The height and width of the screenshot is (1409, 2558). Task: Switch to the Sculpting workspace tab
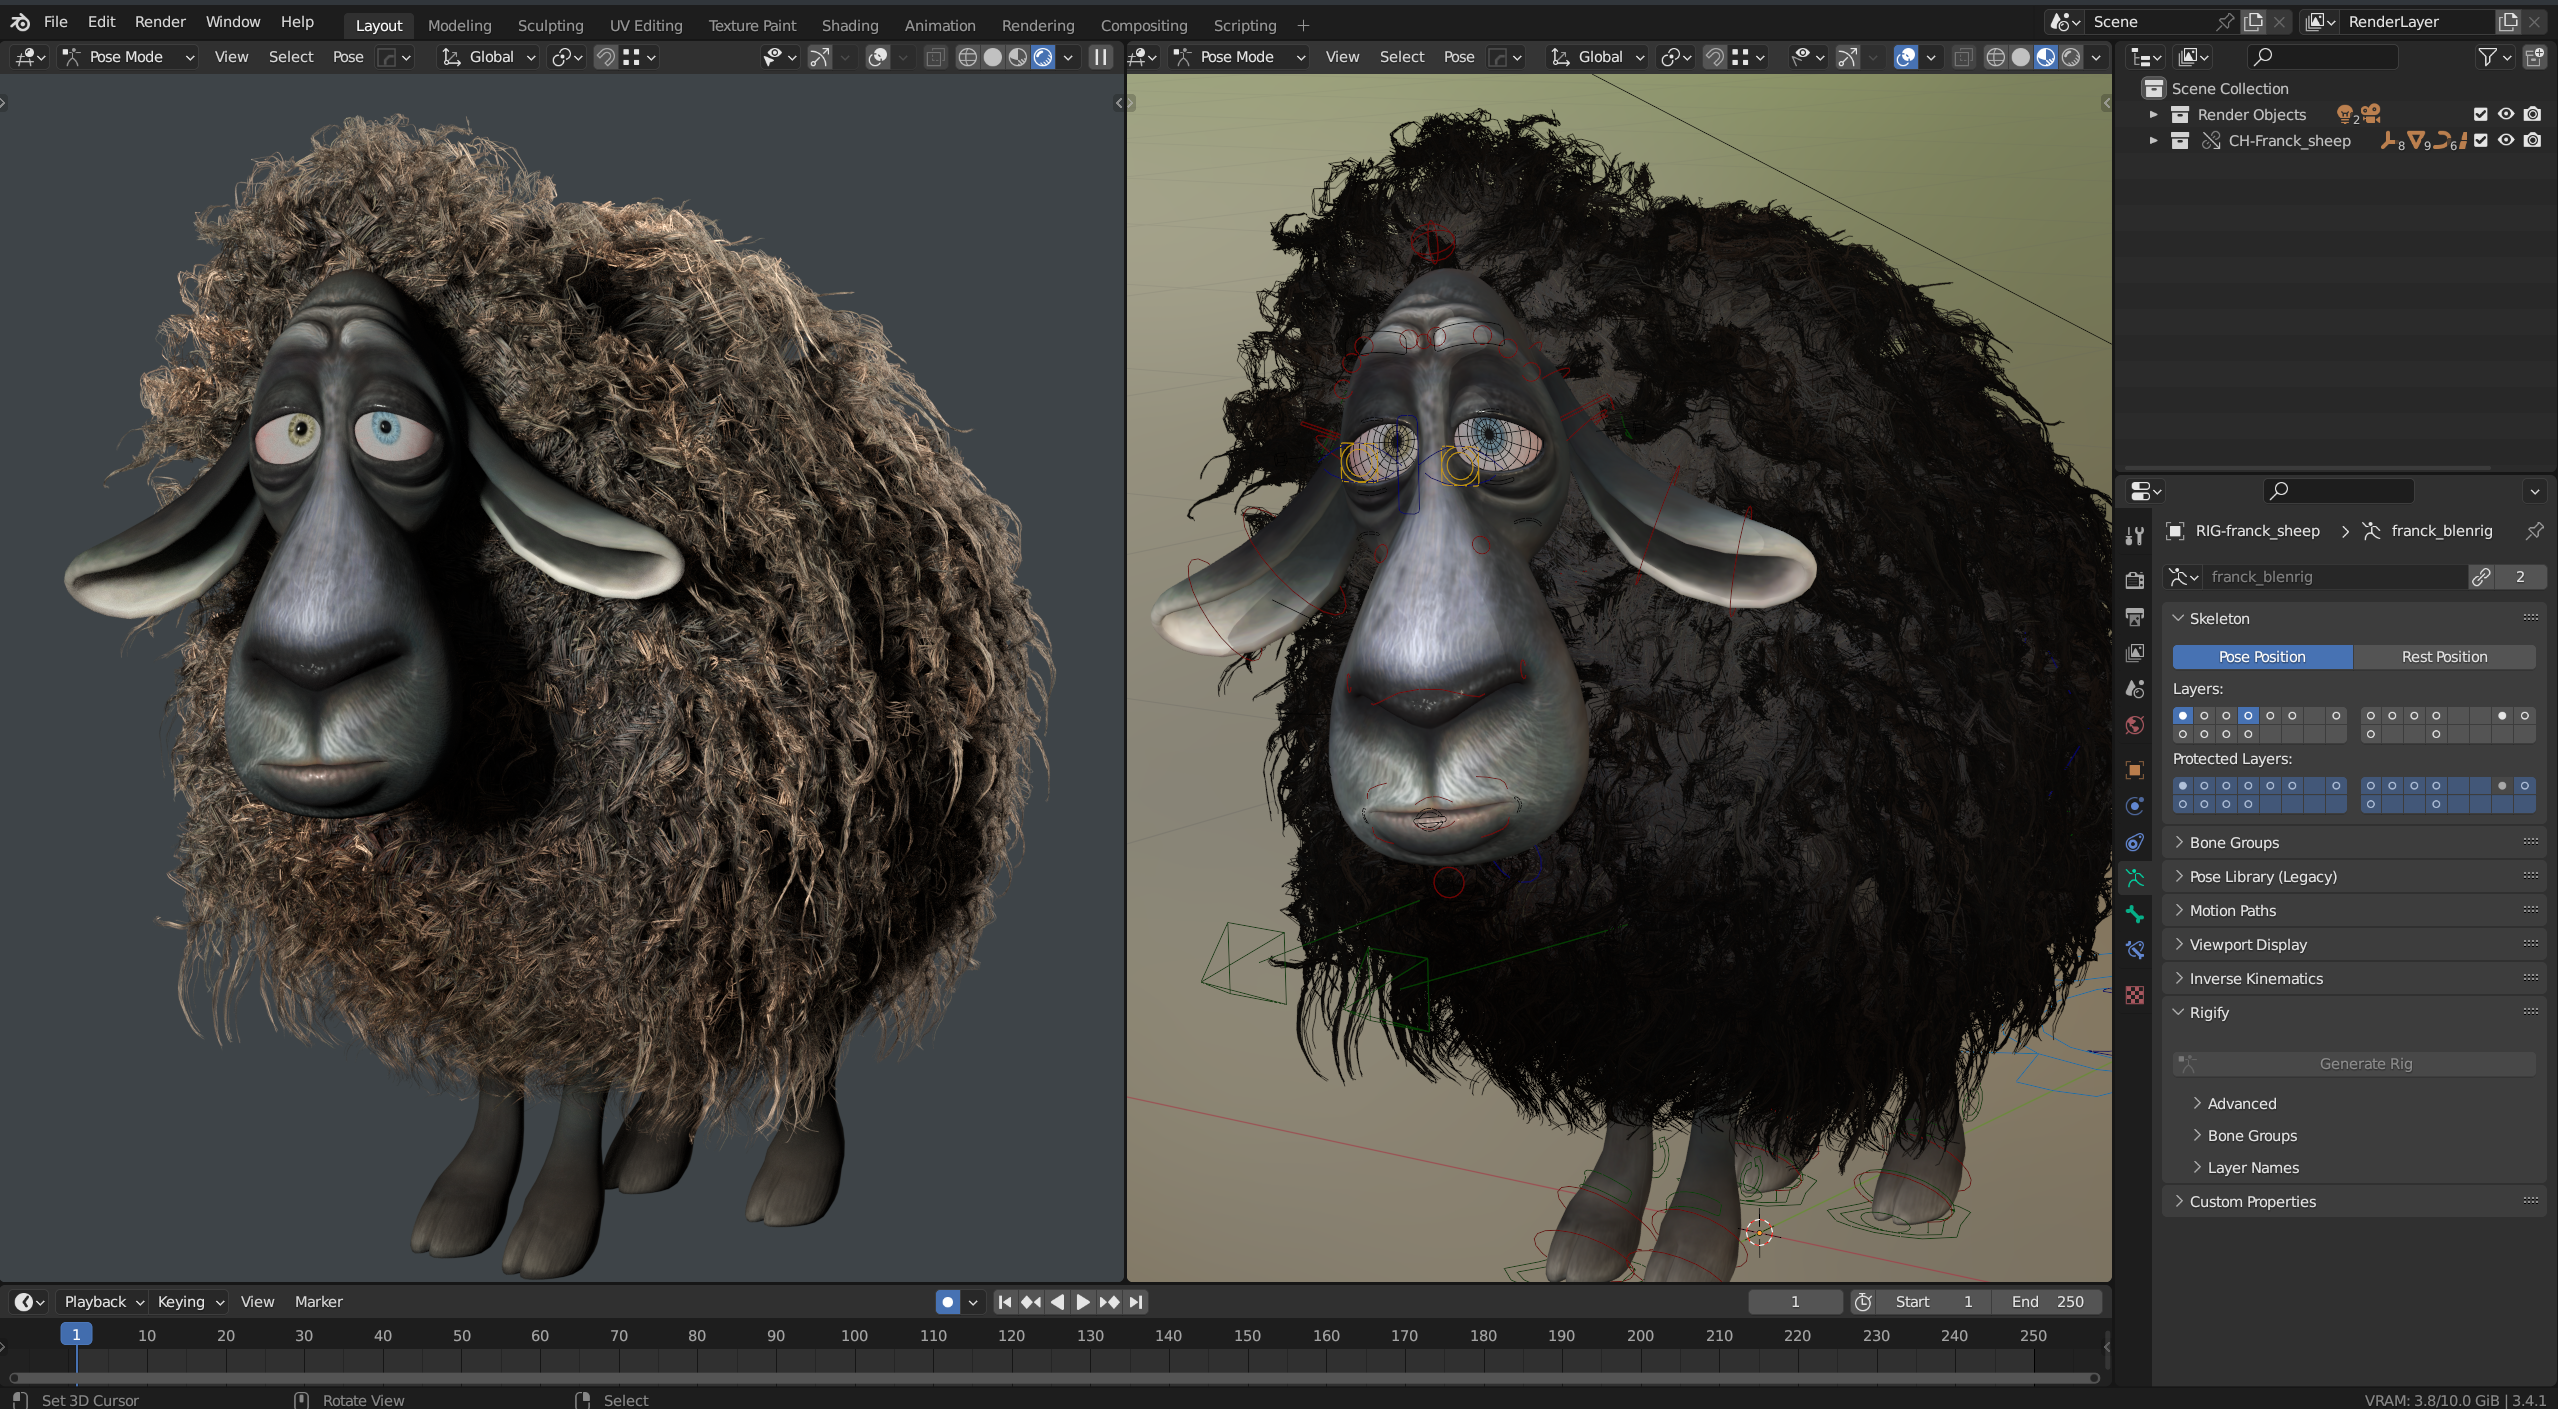pos(550,25)
